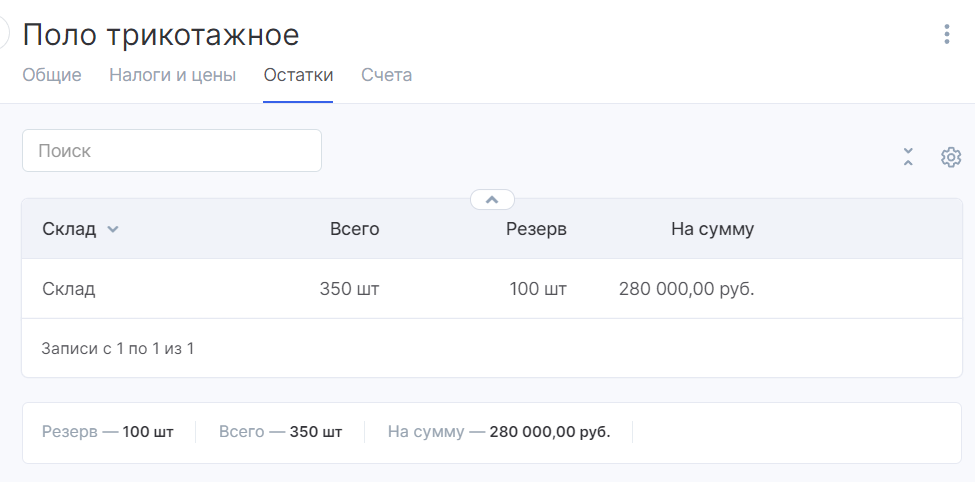Sort by the Всего column header
The image size is (975, 482).
pos(354,229)
